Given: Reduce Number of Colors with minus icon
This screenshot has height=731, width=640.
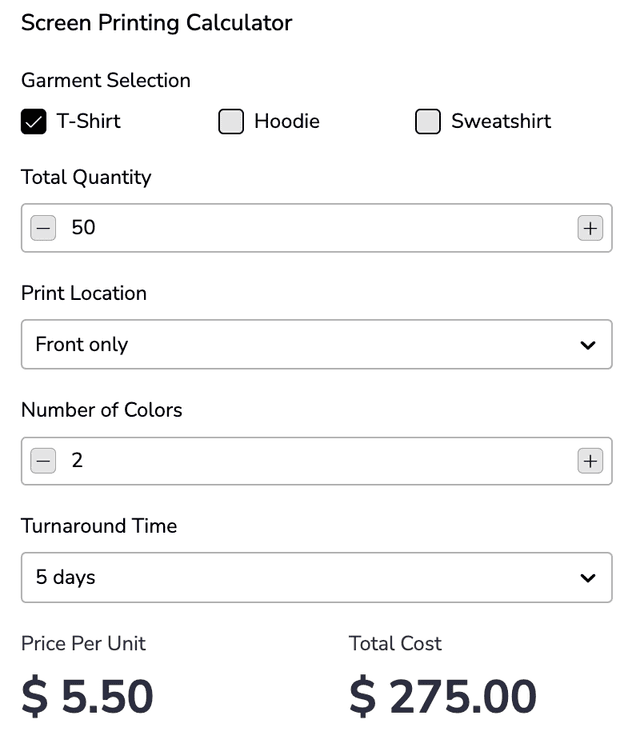Looking at the screenshot, I should pos(43,461).
